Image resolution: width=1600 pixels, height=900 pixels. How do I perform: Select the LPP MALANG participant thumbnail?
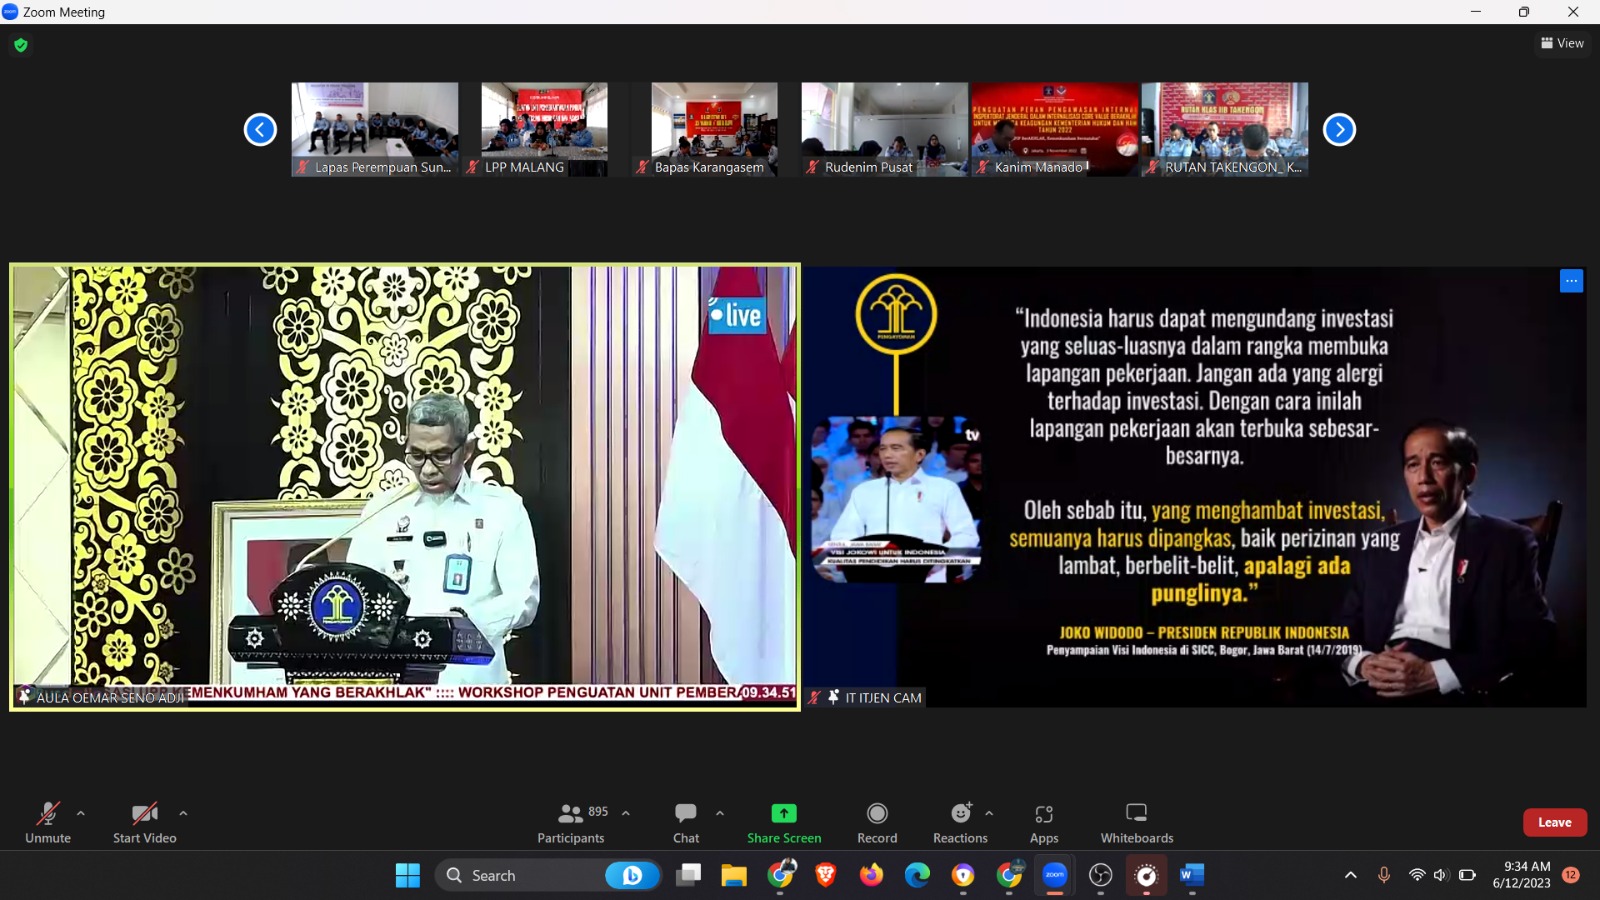coord(544,128)
